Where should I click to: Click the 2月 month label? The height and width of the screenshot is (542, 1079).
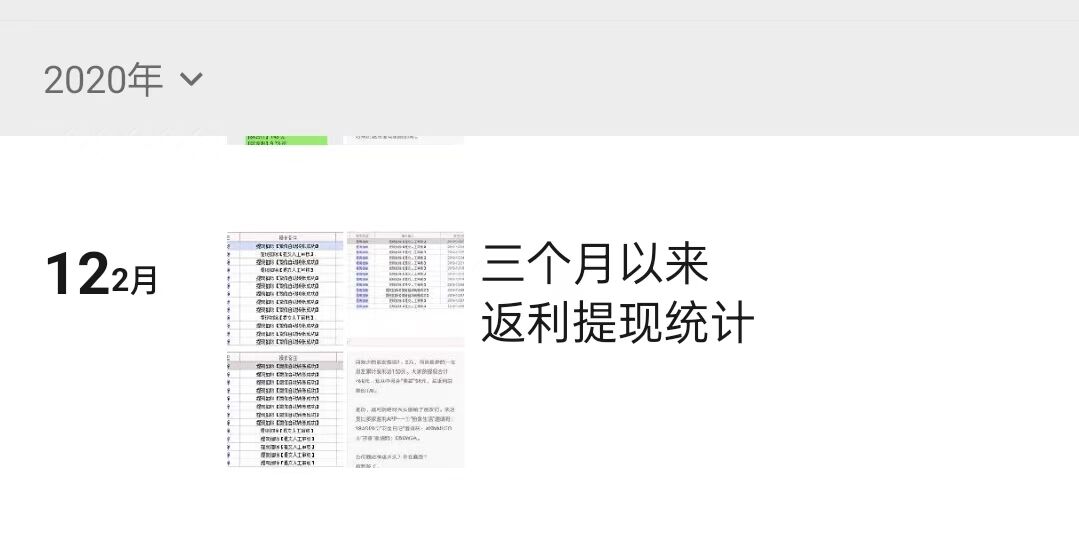(134, 281)
